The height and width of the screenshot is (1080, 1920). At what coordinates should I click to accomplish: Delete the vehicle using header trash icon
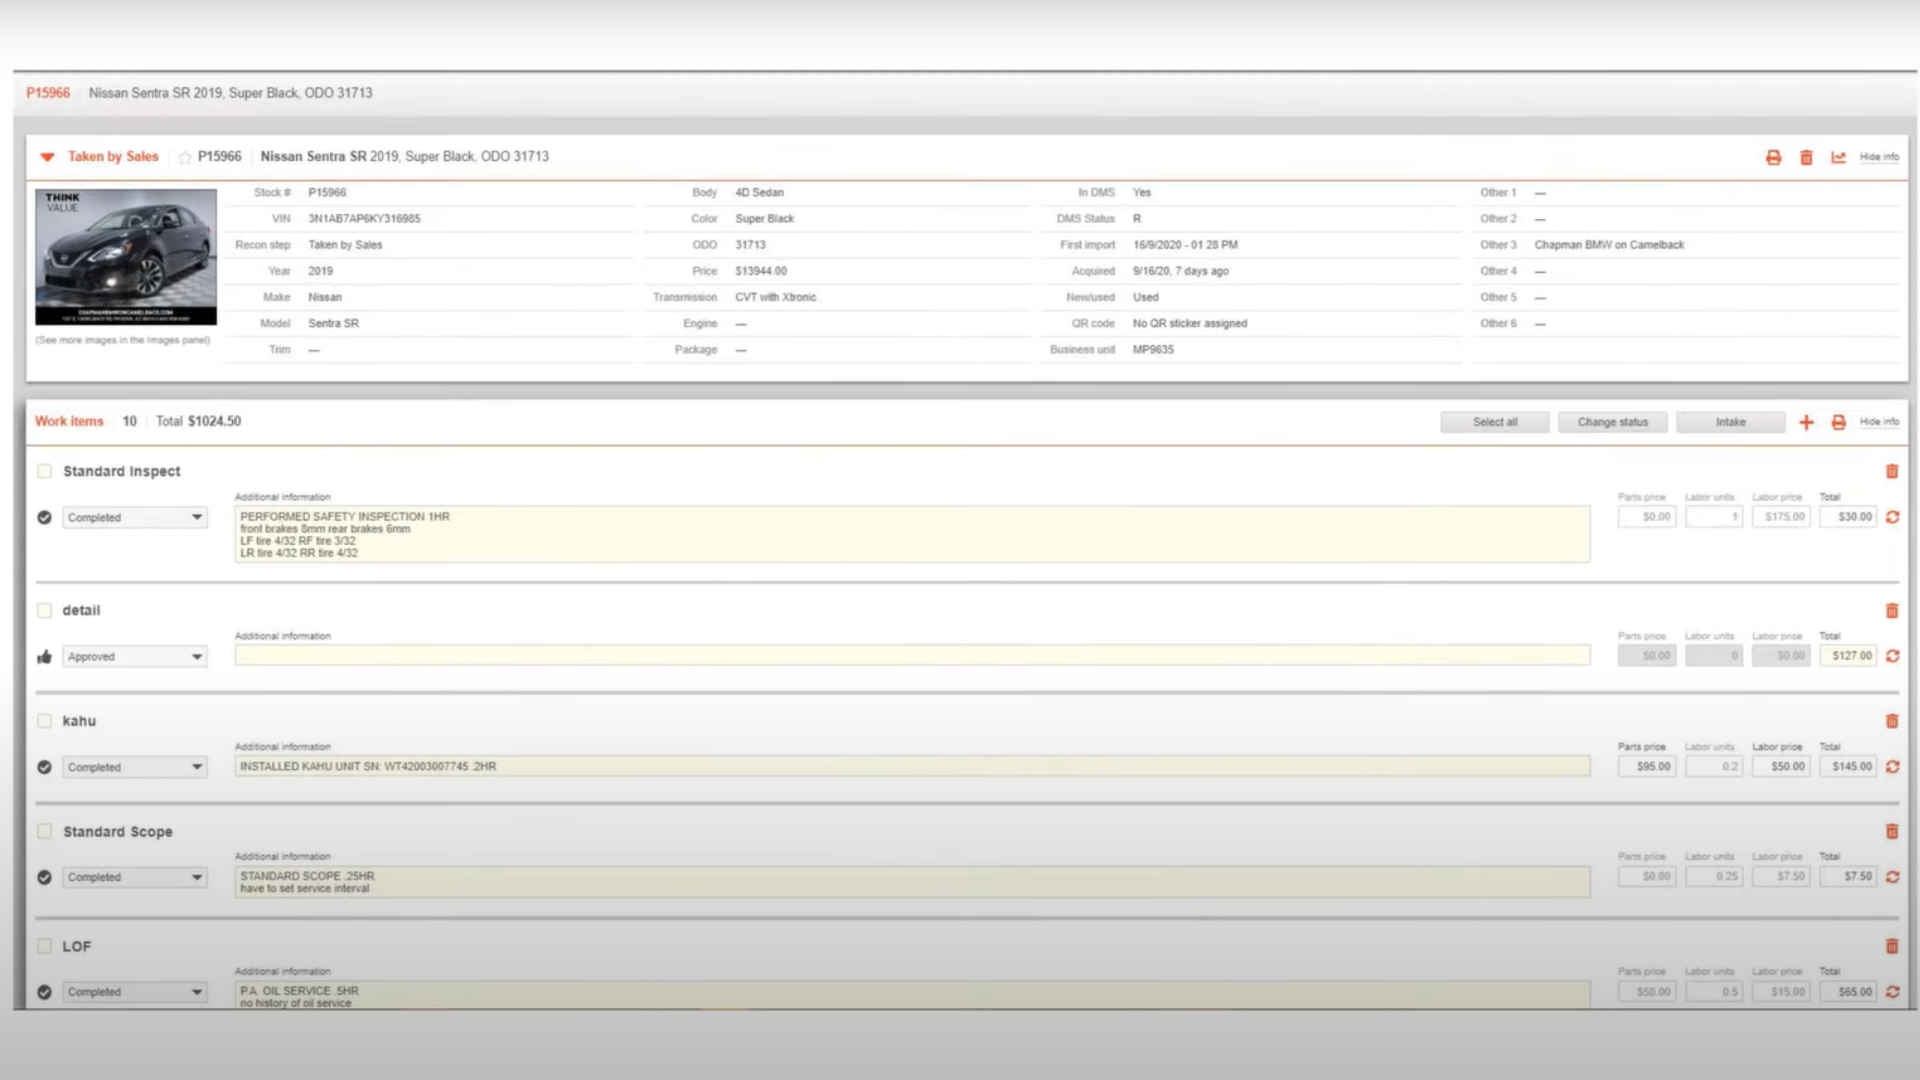pos(1806,157)
